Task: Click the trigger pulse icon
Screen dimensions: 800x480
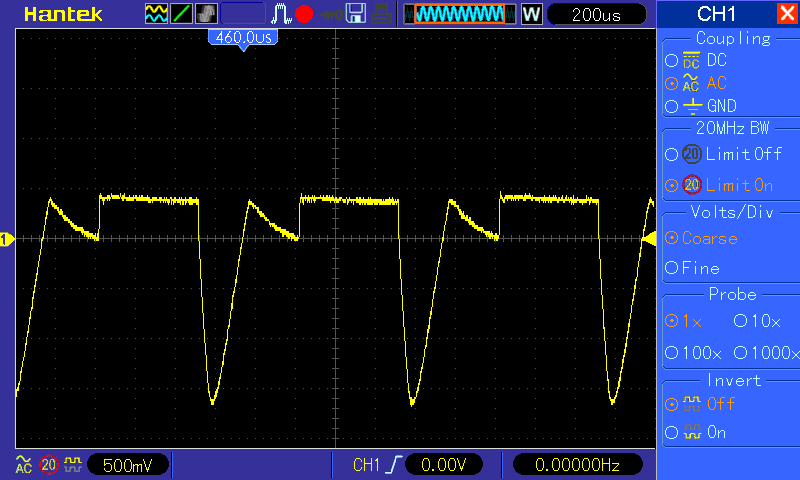Action: tap(281, 14)
